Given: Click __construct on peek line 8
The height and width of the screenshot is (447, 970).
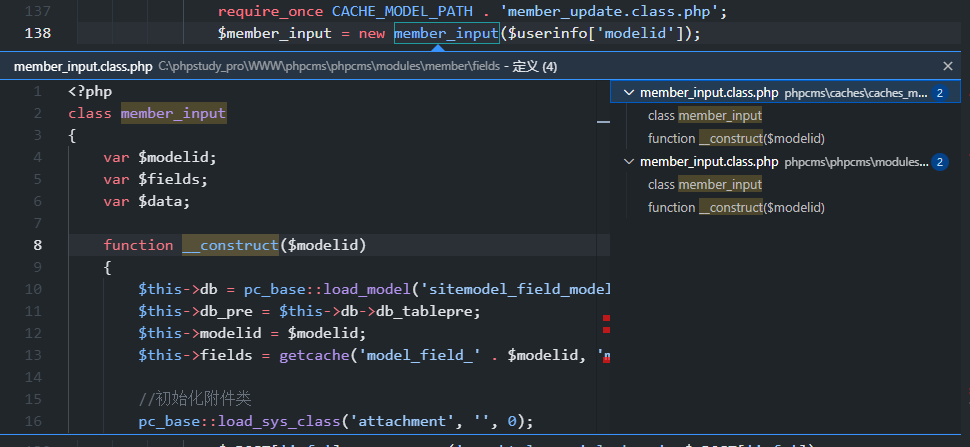Looking at the screenshot, I should click(230, 245).
